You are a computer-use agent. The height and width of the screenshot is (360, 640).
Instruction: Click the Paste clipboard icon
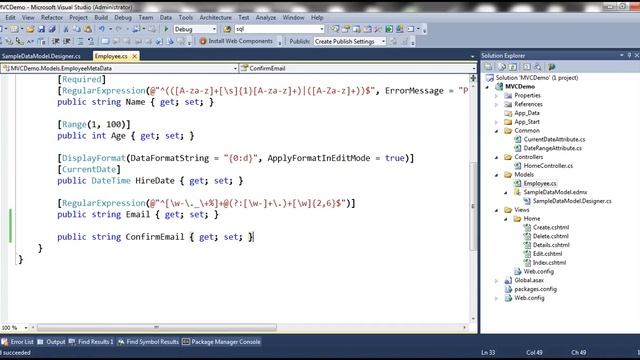pyautogui.click(x=87, y=29)
